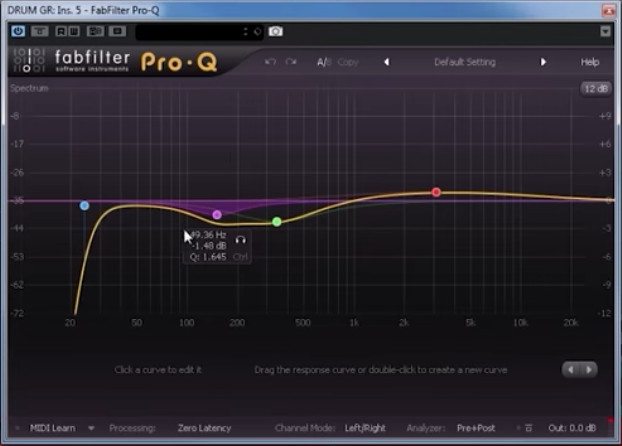Click the -1.48 dB gain value
Screen dimensions: 622x446
point(209,246)
